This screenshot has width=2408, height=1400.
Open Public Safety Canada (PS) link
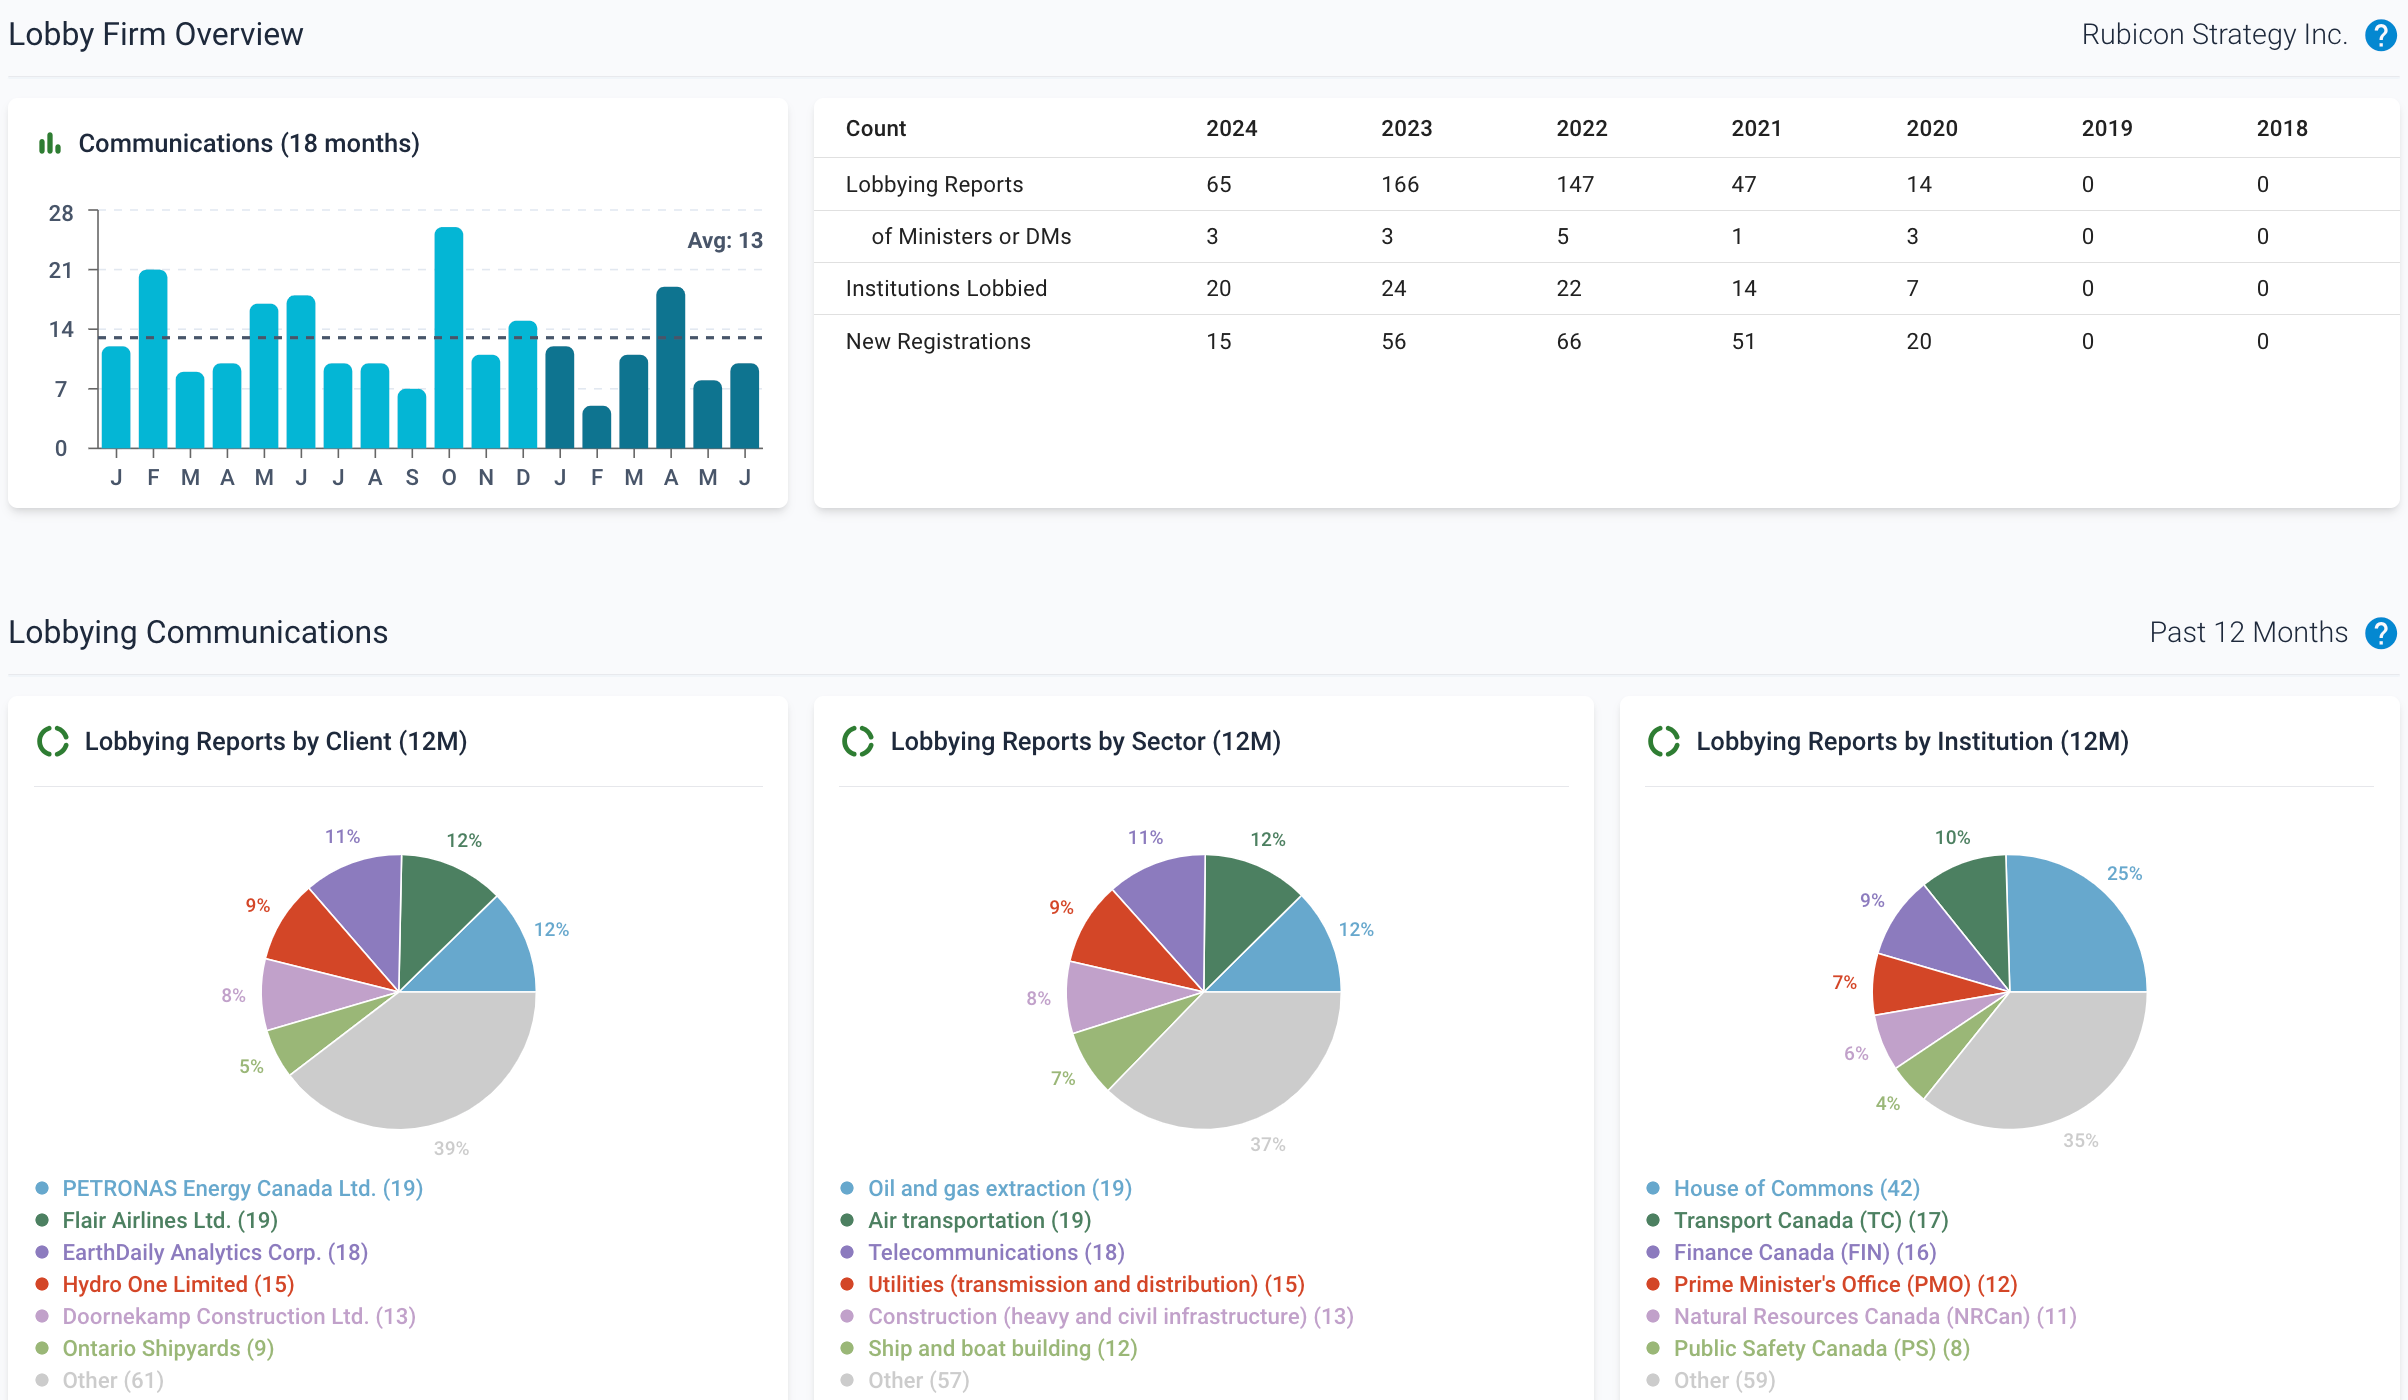coord(1822,1348)
